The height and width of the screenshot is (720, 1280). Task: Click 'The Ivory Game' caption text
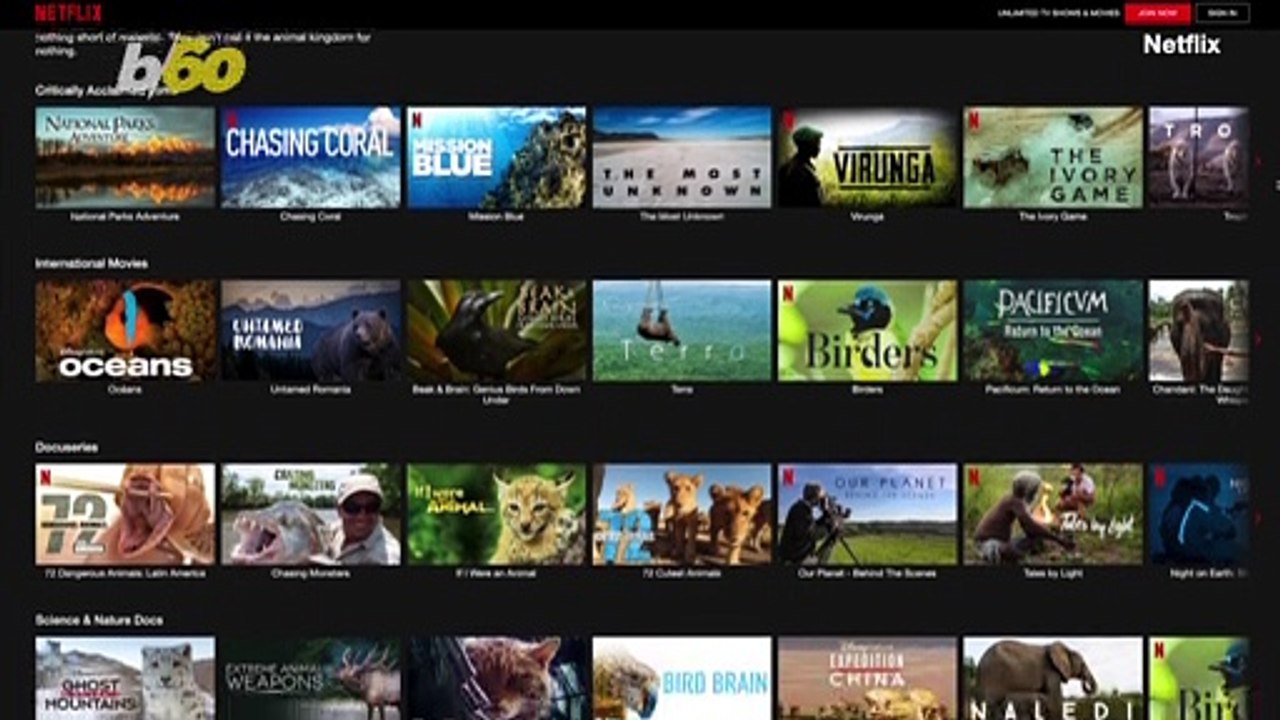1053,216
